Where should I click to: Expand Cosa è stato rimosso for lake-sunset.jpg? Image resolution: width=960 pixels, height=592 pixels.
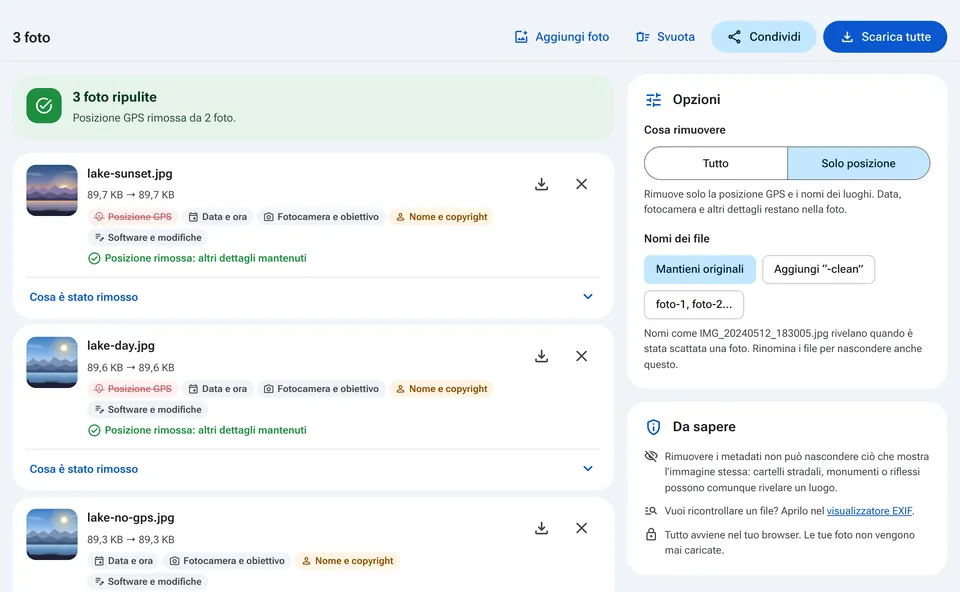pyautogui.click(x=313, y=297)
